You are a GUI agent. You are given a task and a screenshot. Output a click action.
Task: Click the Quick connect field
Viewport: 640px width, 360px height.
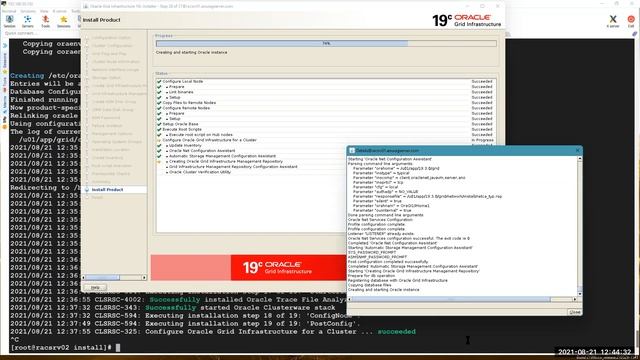click(41, 33)
